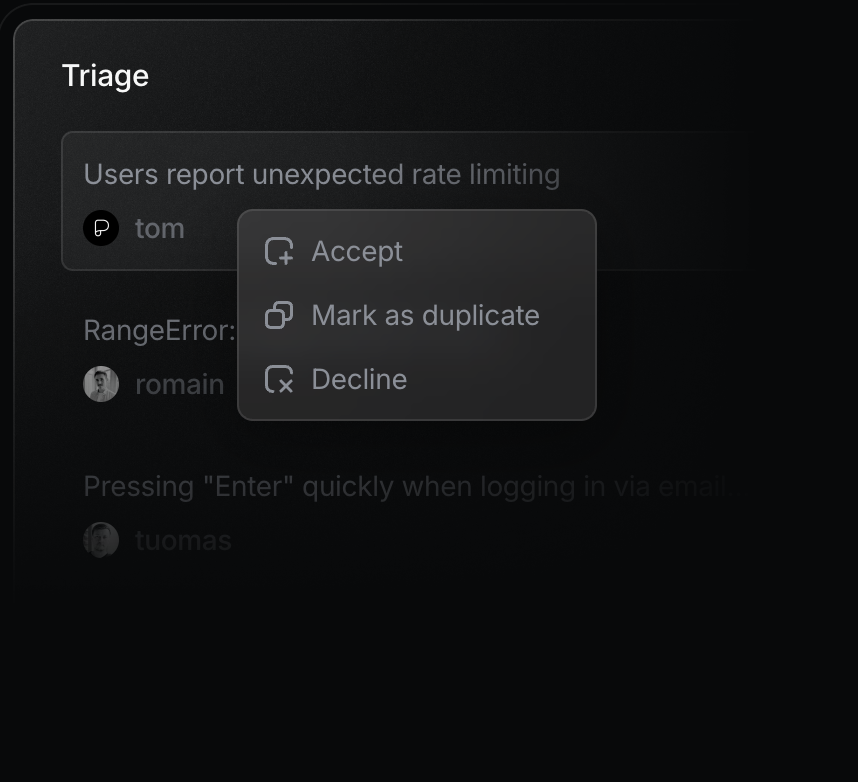Click the Mark as duplicate icon
Screen dimensions: 858x782
pos(279,315)
